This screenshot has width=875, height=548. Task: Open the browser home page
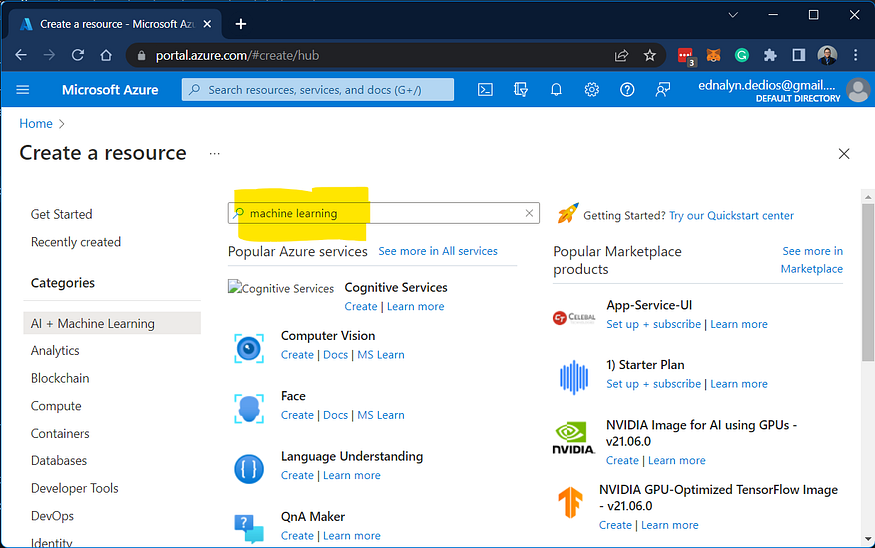(x=106, y=55)
